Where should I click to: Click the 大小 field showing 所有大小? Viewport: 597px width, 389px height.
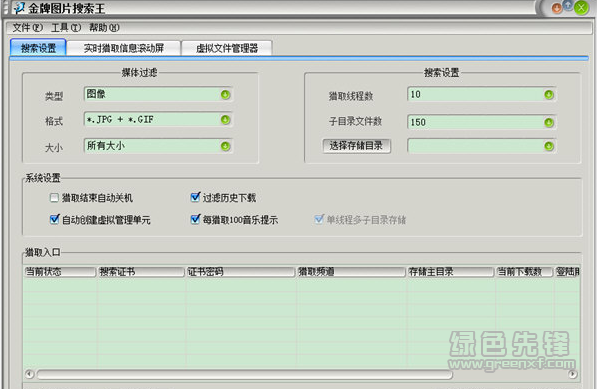158,146
